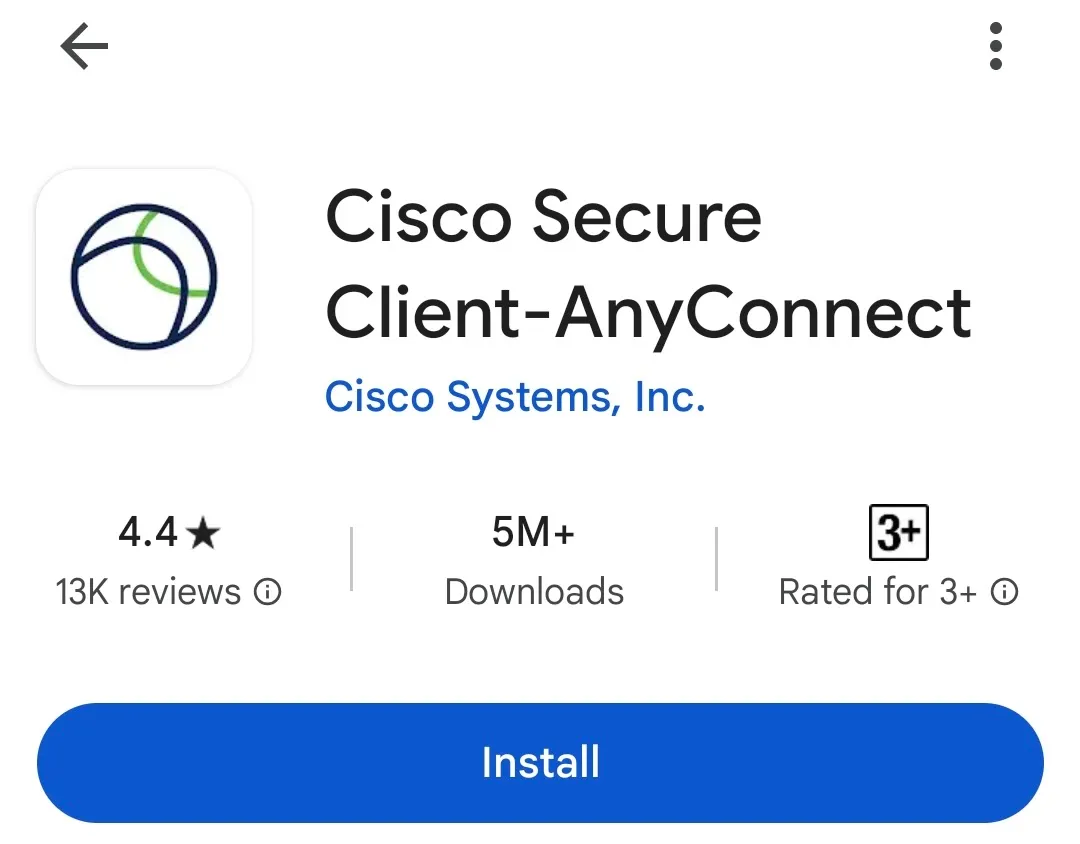
Task: Open Cisco Systems, Inc. developer page
Action: pos(515,397)
